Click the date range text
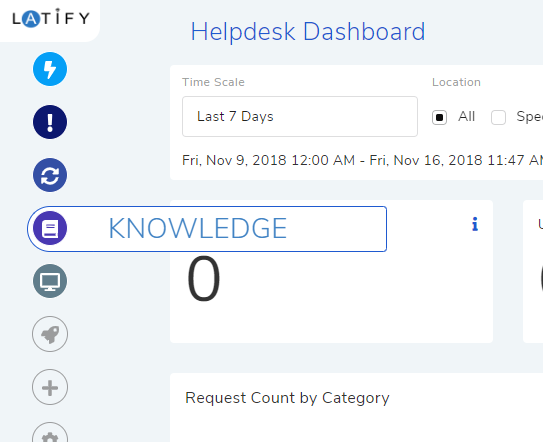543x442 pixels. coord(362,160)
